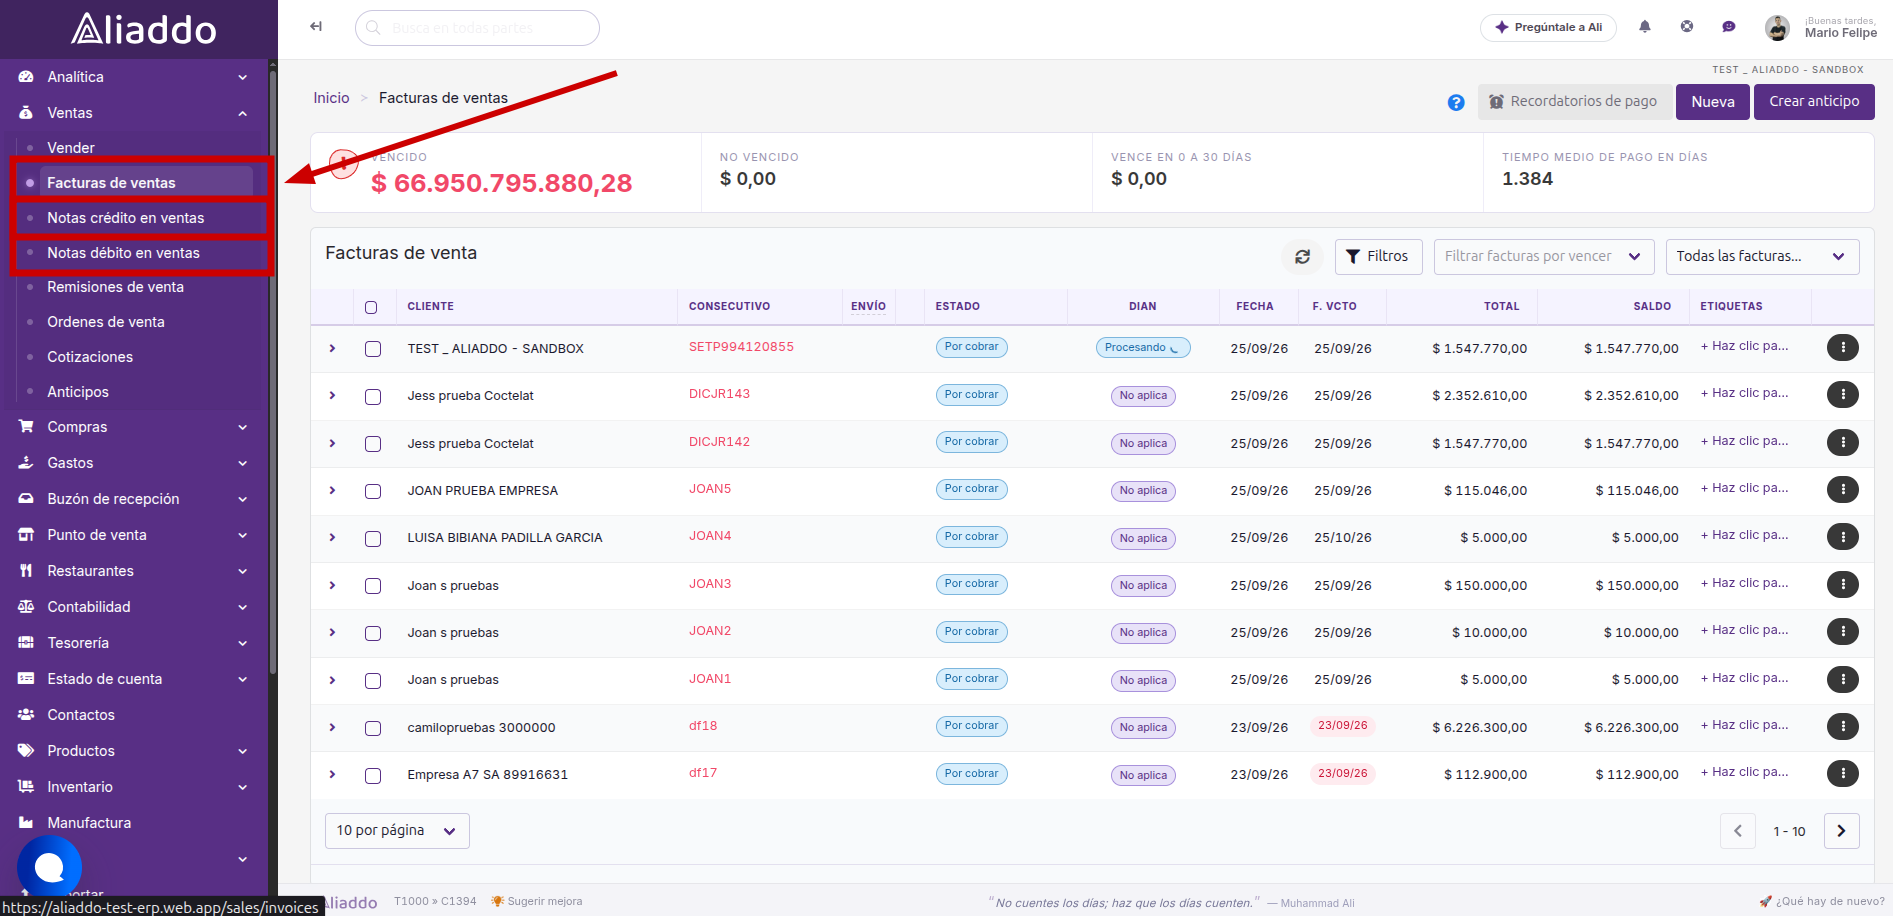Open the support lifebuoy icon in header
Image resolution: width=1893 pixels, height=916 pixels.
[1687, 27]
